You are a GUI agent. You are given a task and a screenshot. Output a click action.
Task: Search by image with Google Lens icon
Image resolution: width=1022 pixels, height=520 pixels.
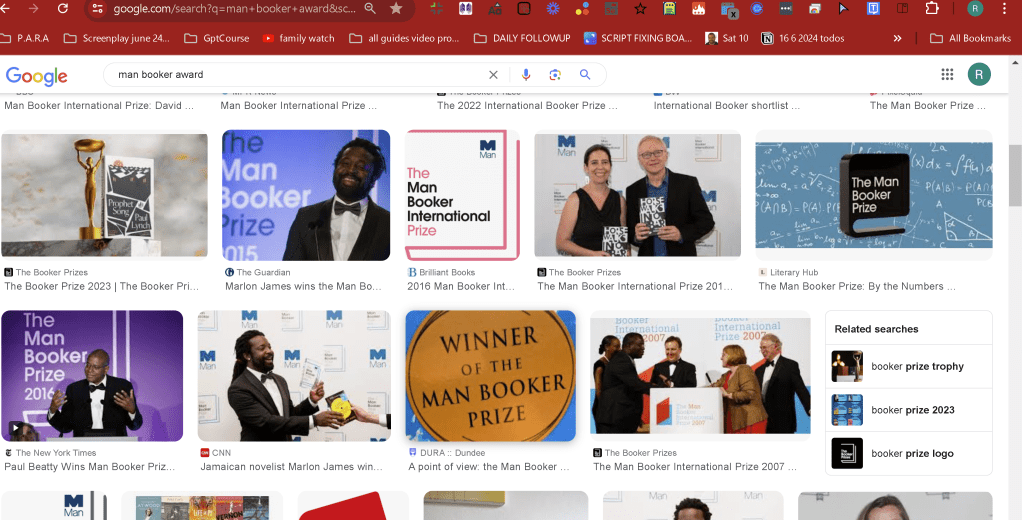(555, 74)
